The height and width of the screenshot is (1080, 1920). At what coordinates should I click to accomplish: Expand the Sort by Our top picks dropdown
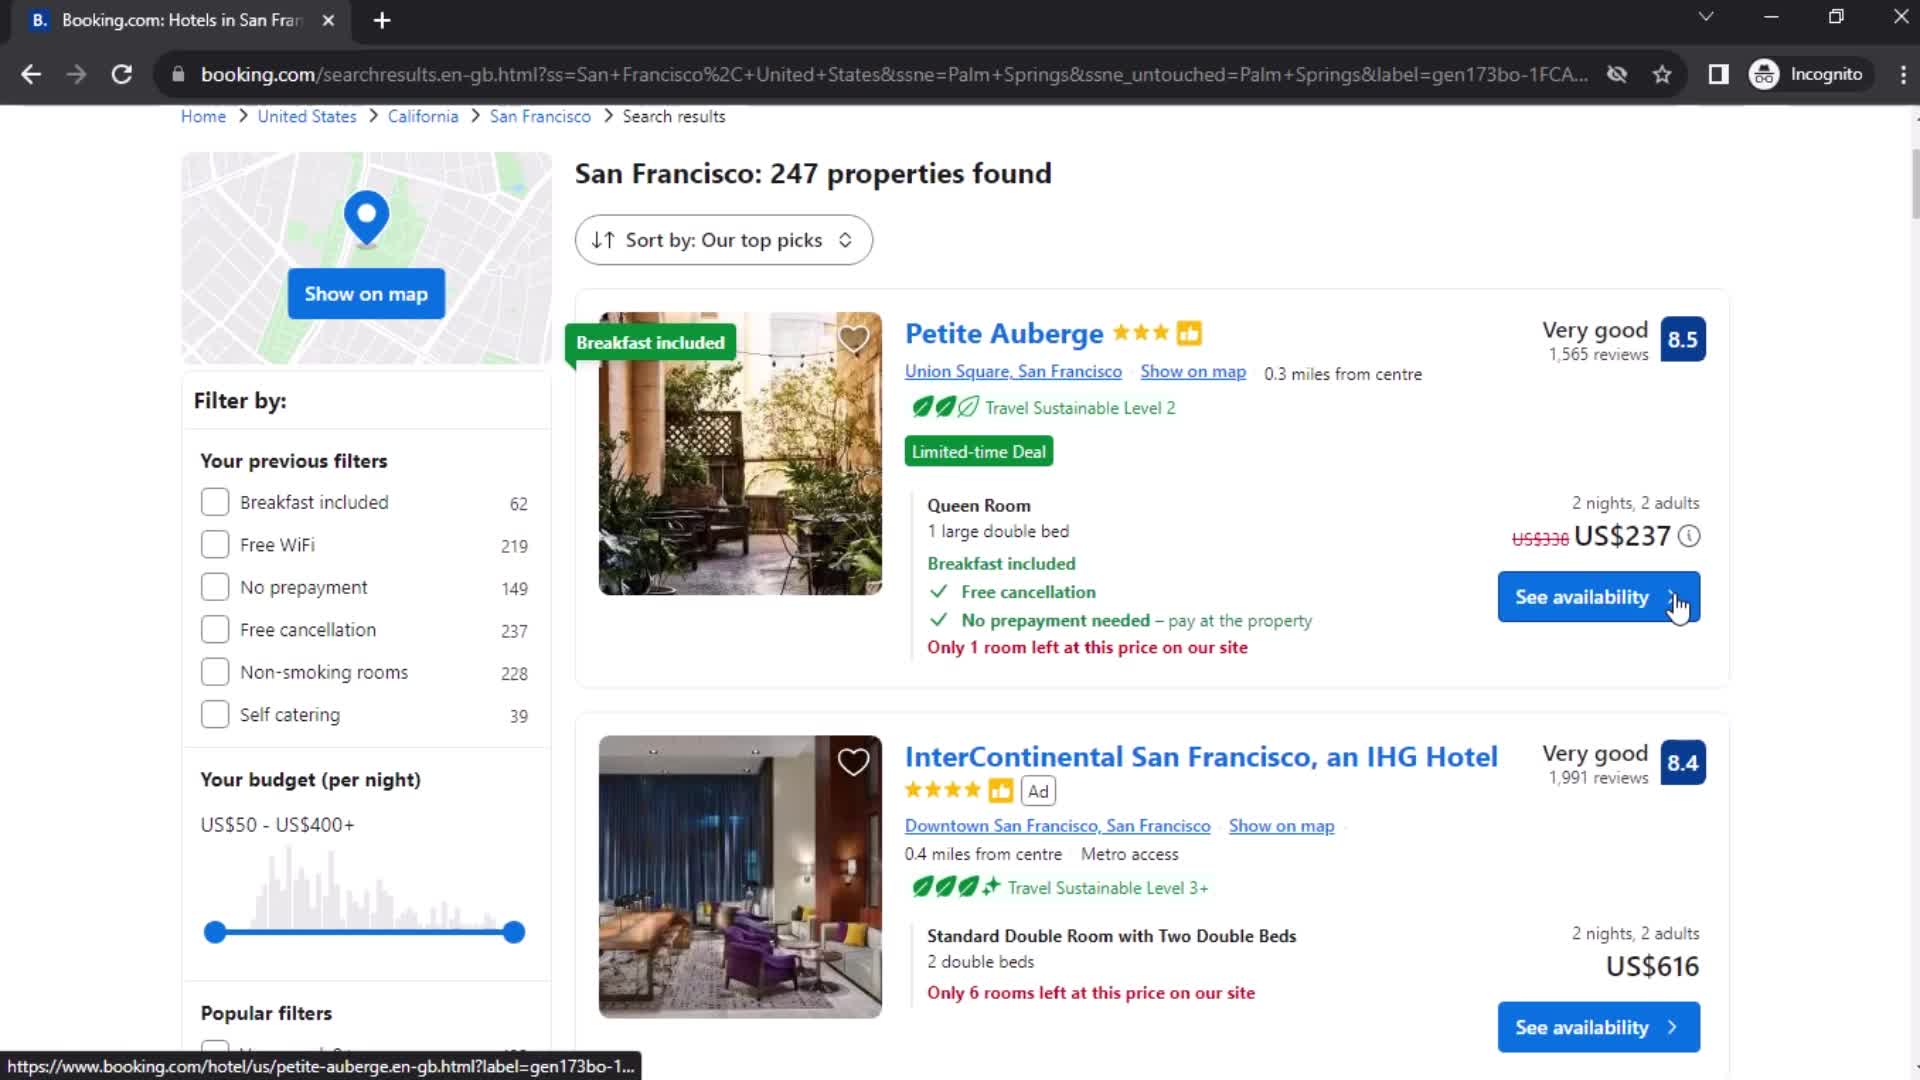click(x=723, y=240)
